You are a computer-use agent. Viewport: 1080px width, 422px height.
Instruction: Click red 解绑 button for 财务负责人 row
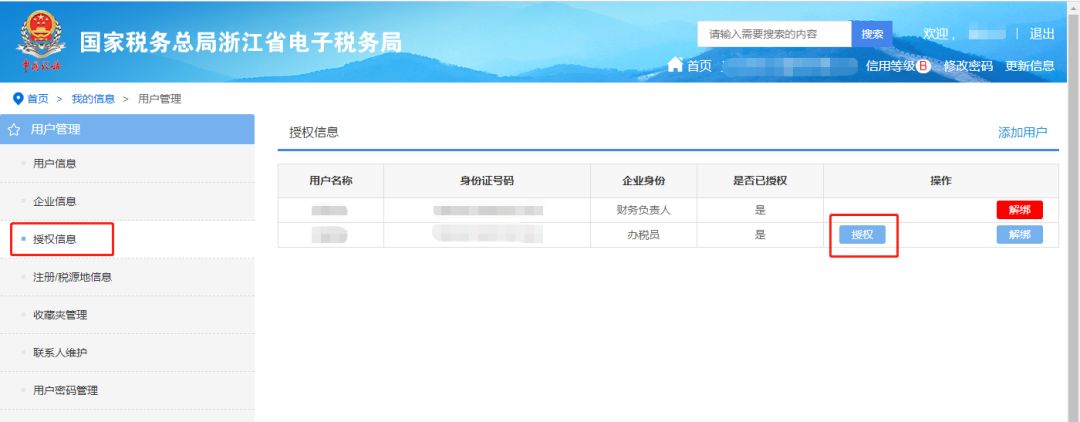pos(1019,210)
